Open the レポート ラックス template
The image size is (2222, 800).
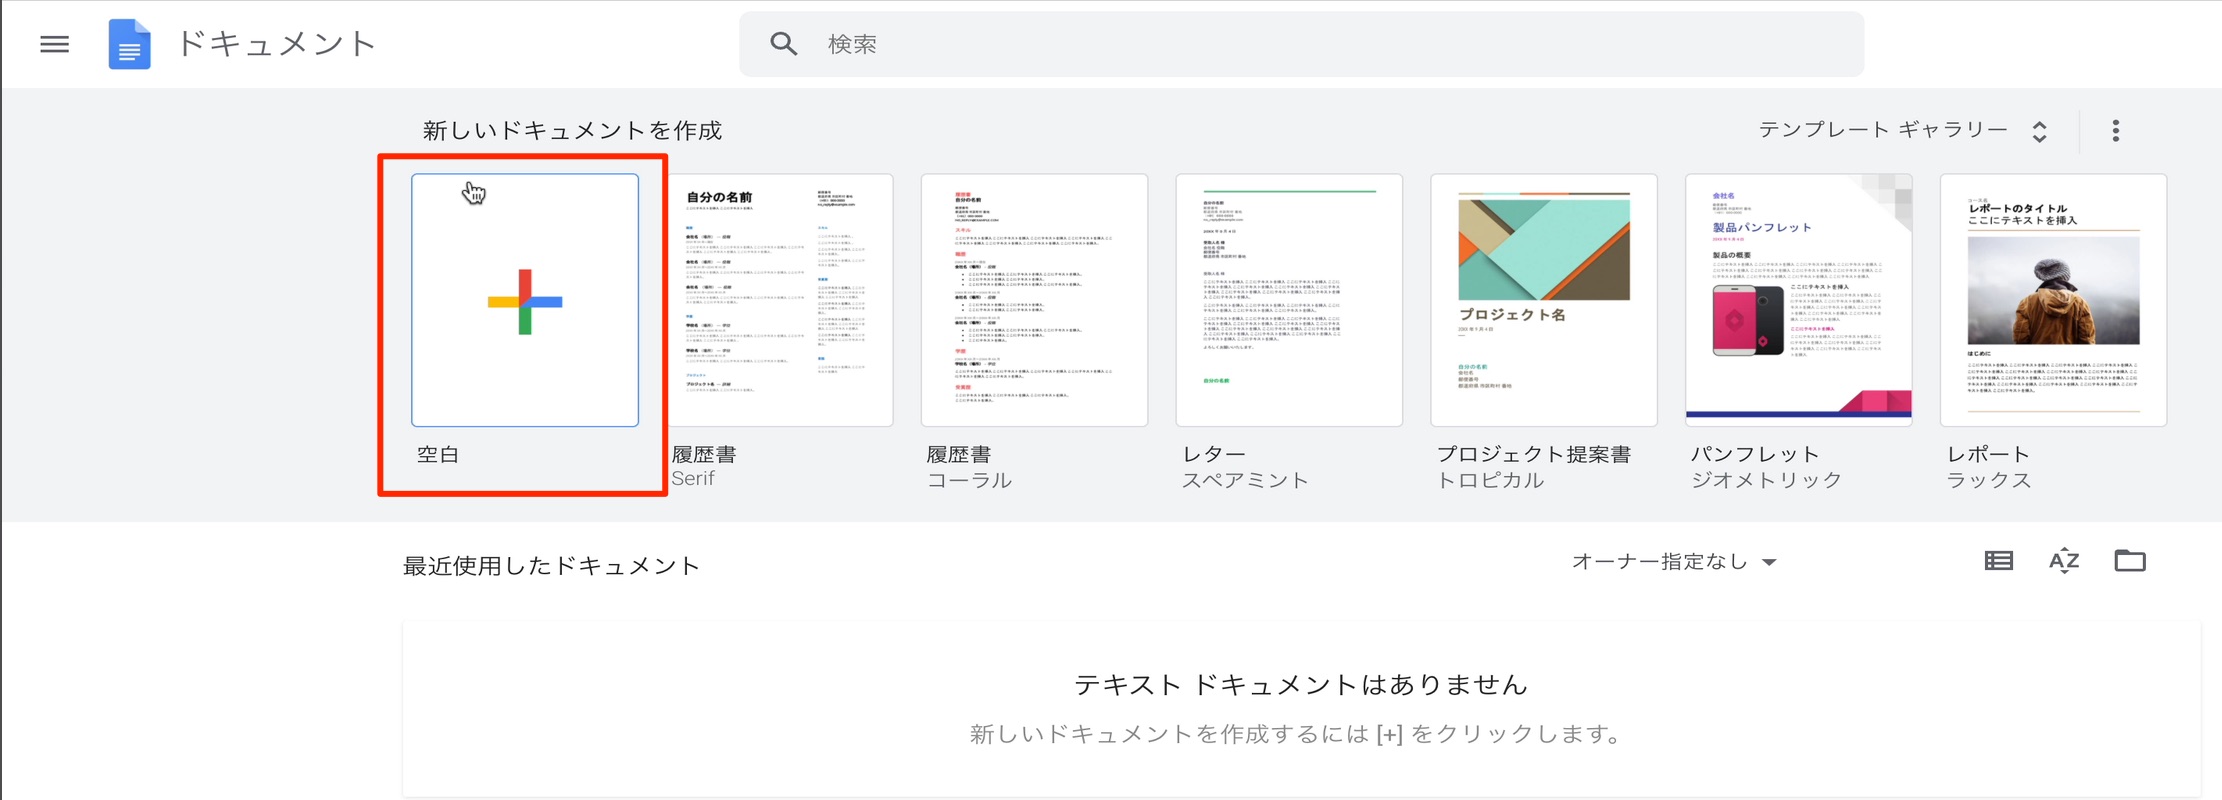(x=2054, y=300)
